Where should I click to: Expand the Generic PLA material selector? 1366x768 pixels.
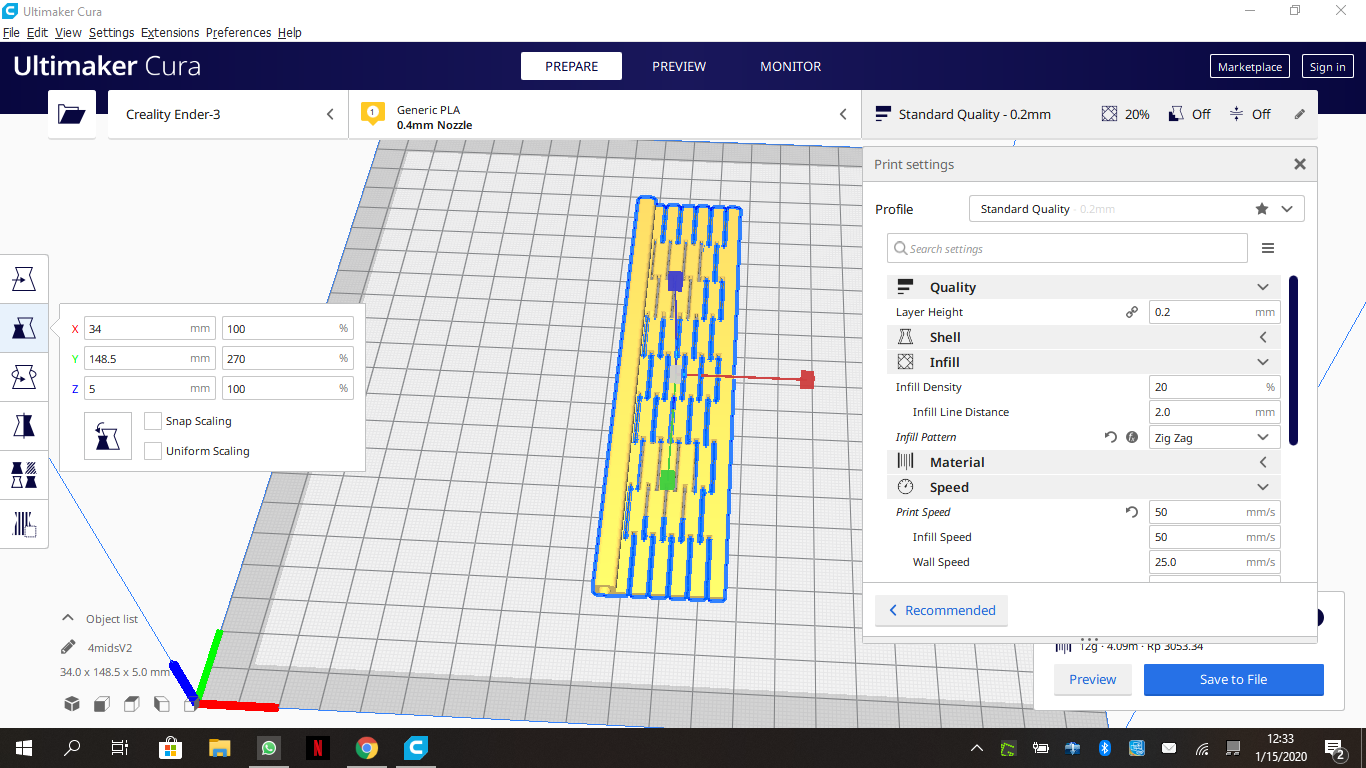604,114
